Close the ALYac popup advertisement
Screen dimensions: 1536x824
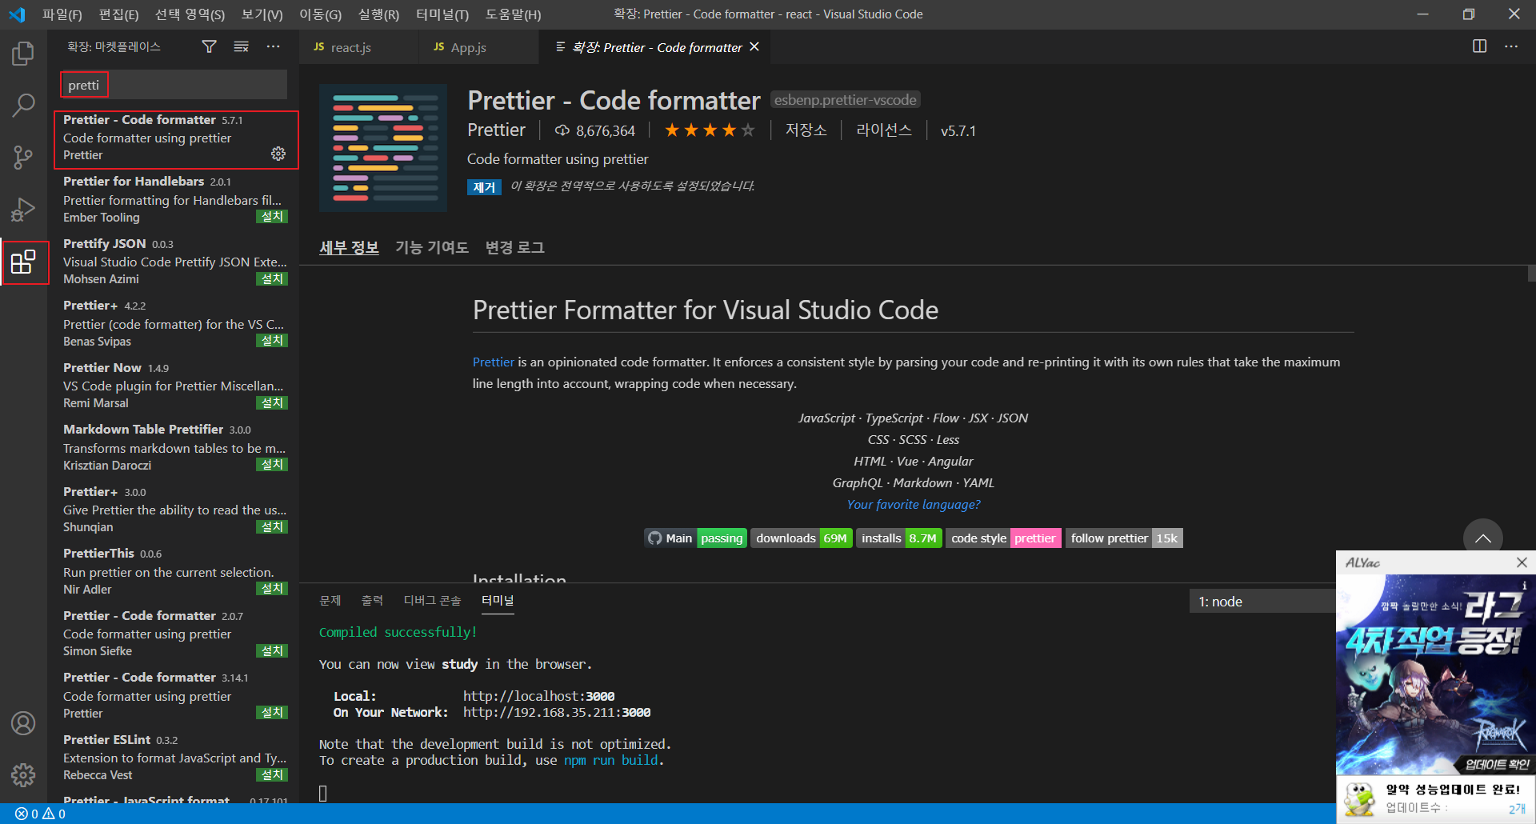click(x=1522, y=562)
